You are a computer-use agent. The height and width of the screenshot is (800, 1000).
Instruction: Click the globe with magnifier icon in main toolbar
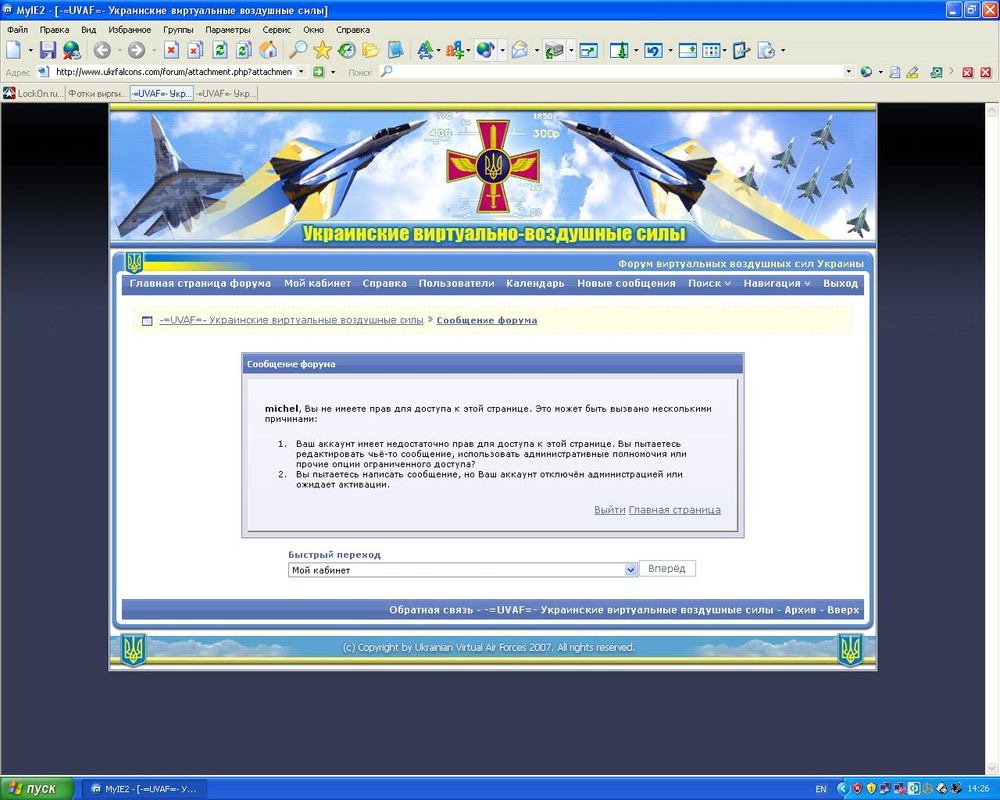pos(485,50)
